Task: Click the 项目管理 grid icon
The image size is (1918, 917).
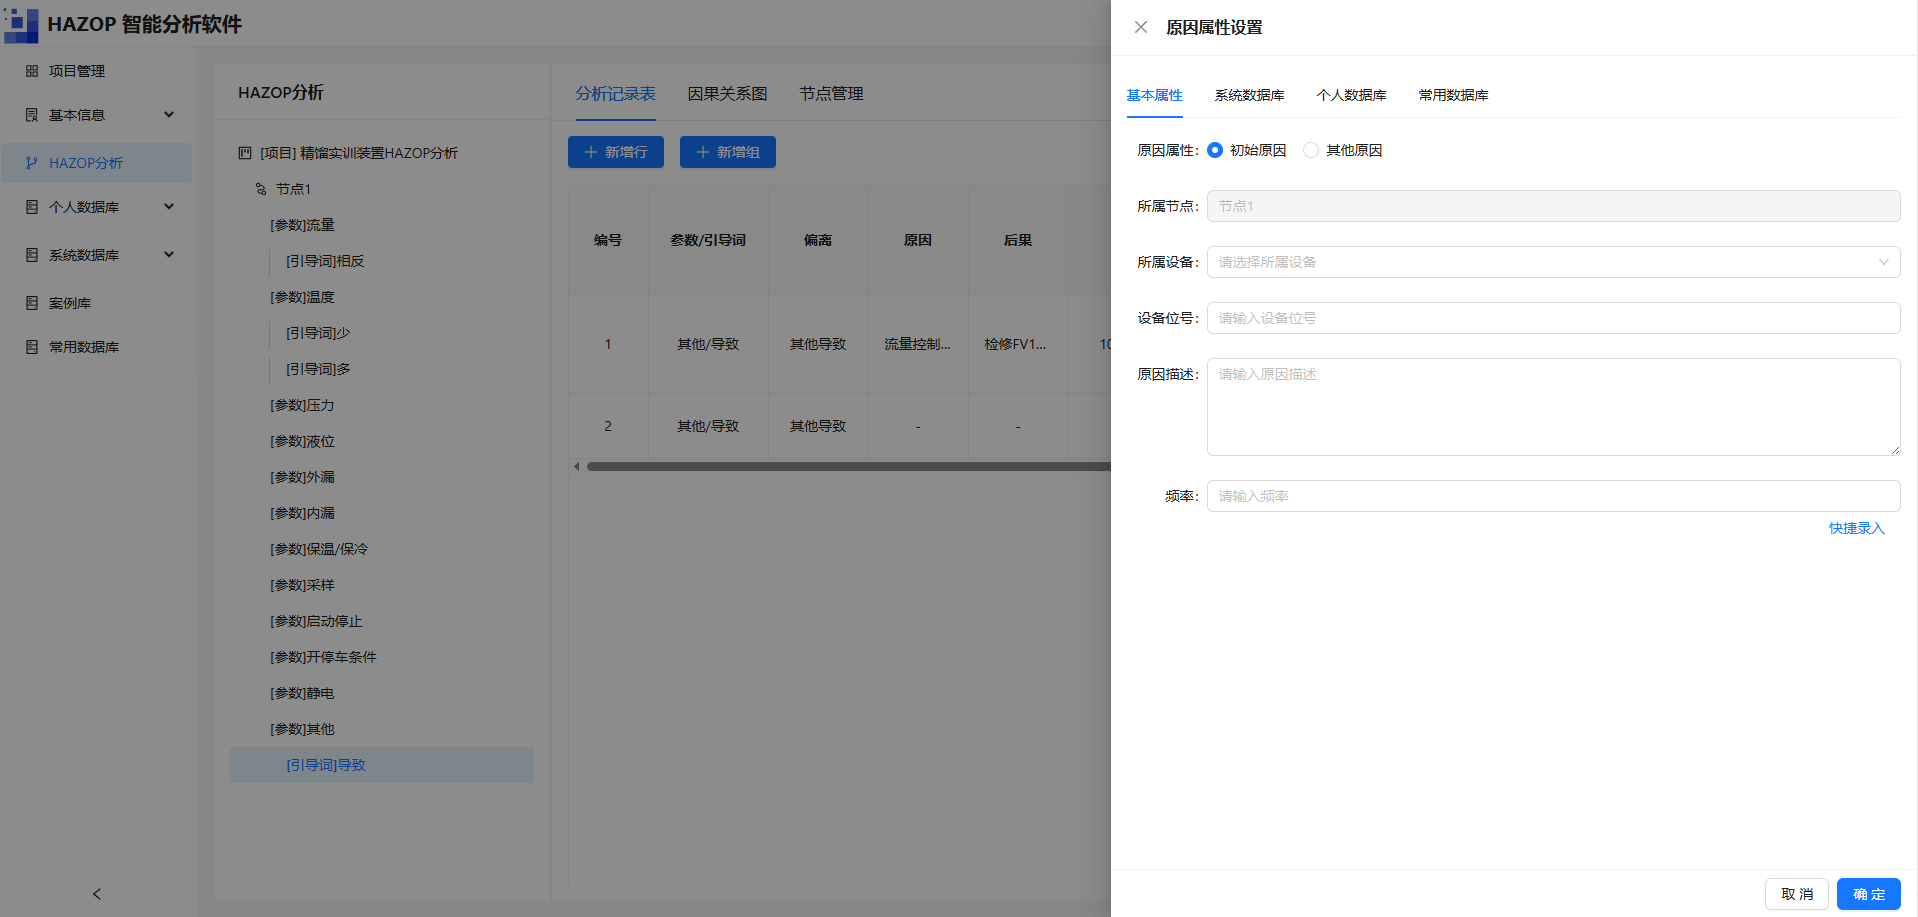Action: click(x=32, y=71)
